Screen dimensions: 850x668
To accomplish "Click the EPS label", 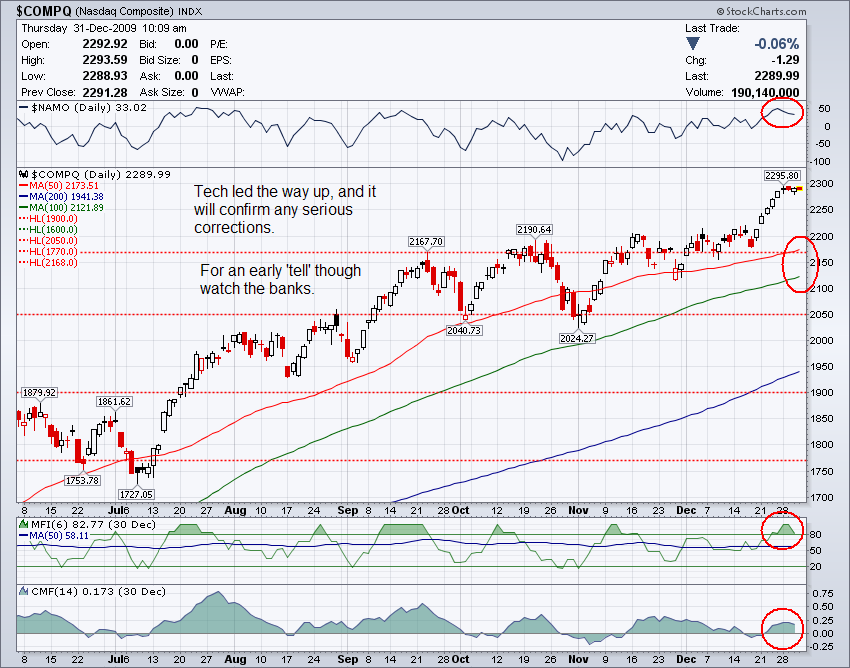I will coord(221,60).
